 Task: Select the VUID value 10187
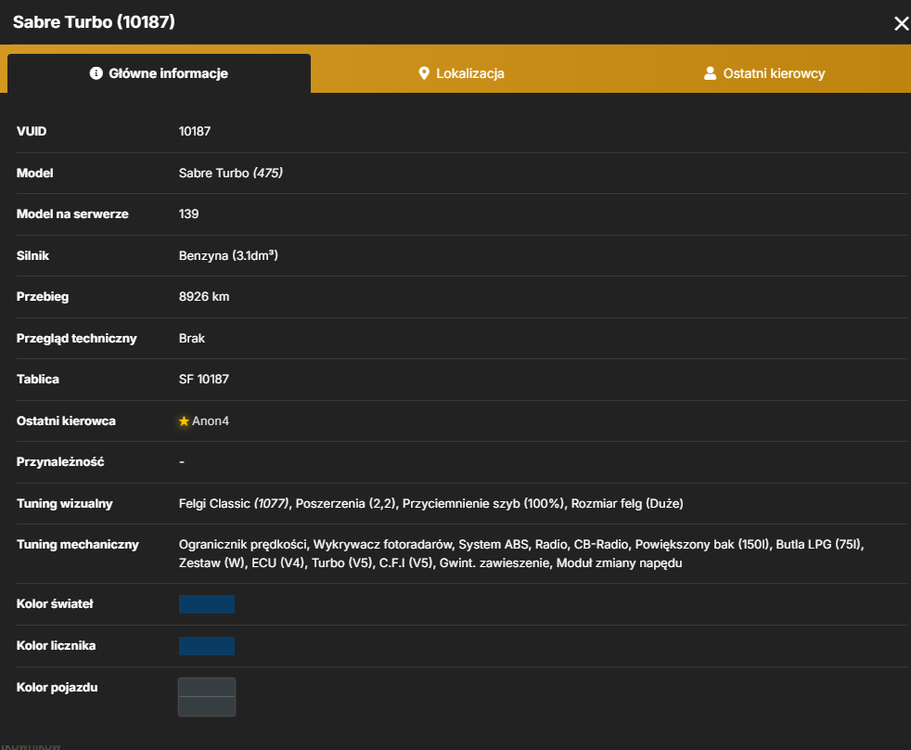(195, 131)
